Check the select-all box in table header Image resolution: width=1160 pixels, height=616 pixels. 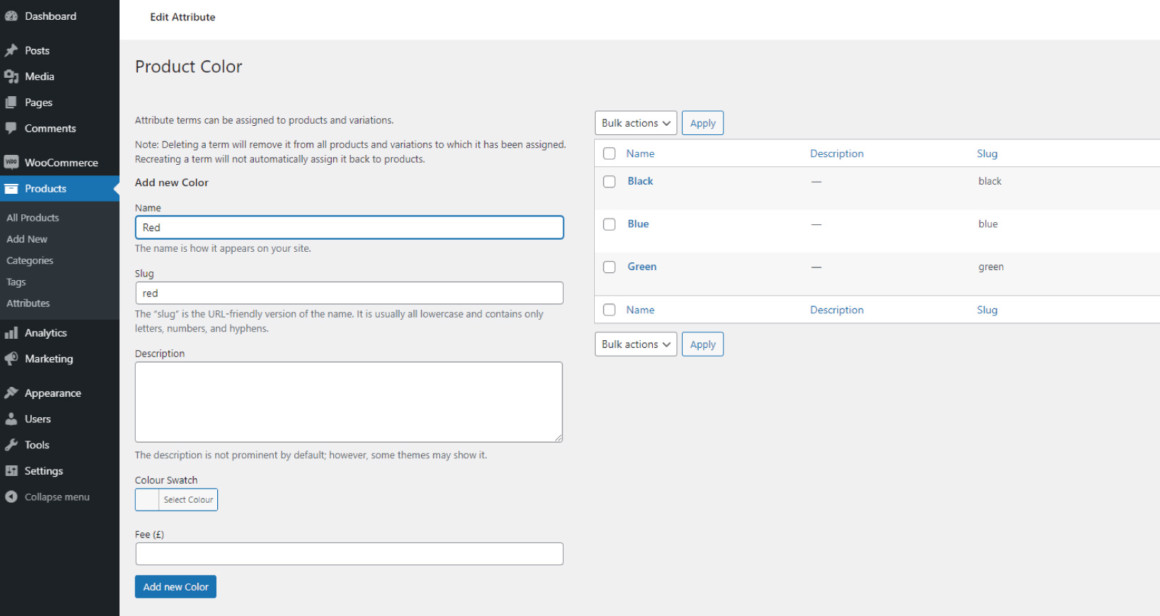click(x=609, y=153)
